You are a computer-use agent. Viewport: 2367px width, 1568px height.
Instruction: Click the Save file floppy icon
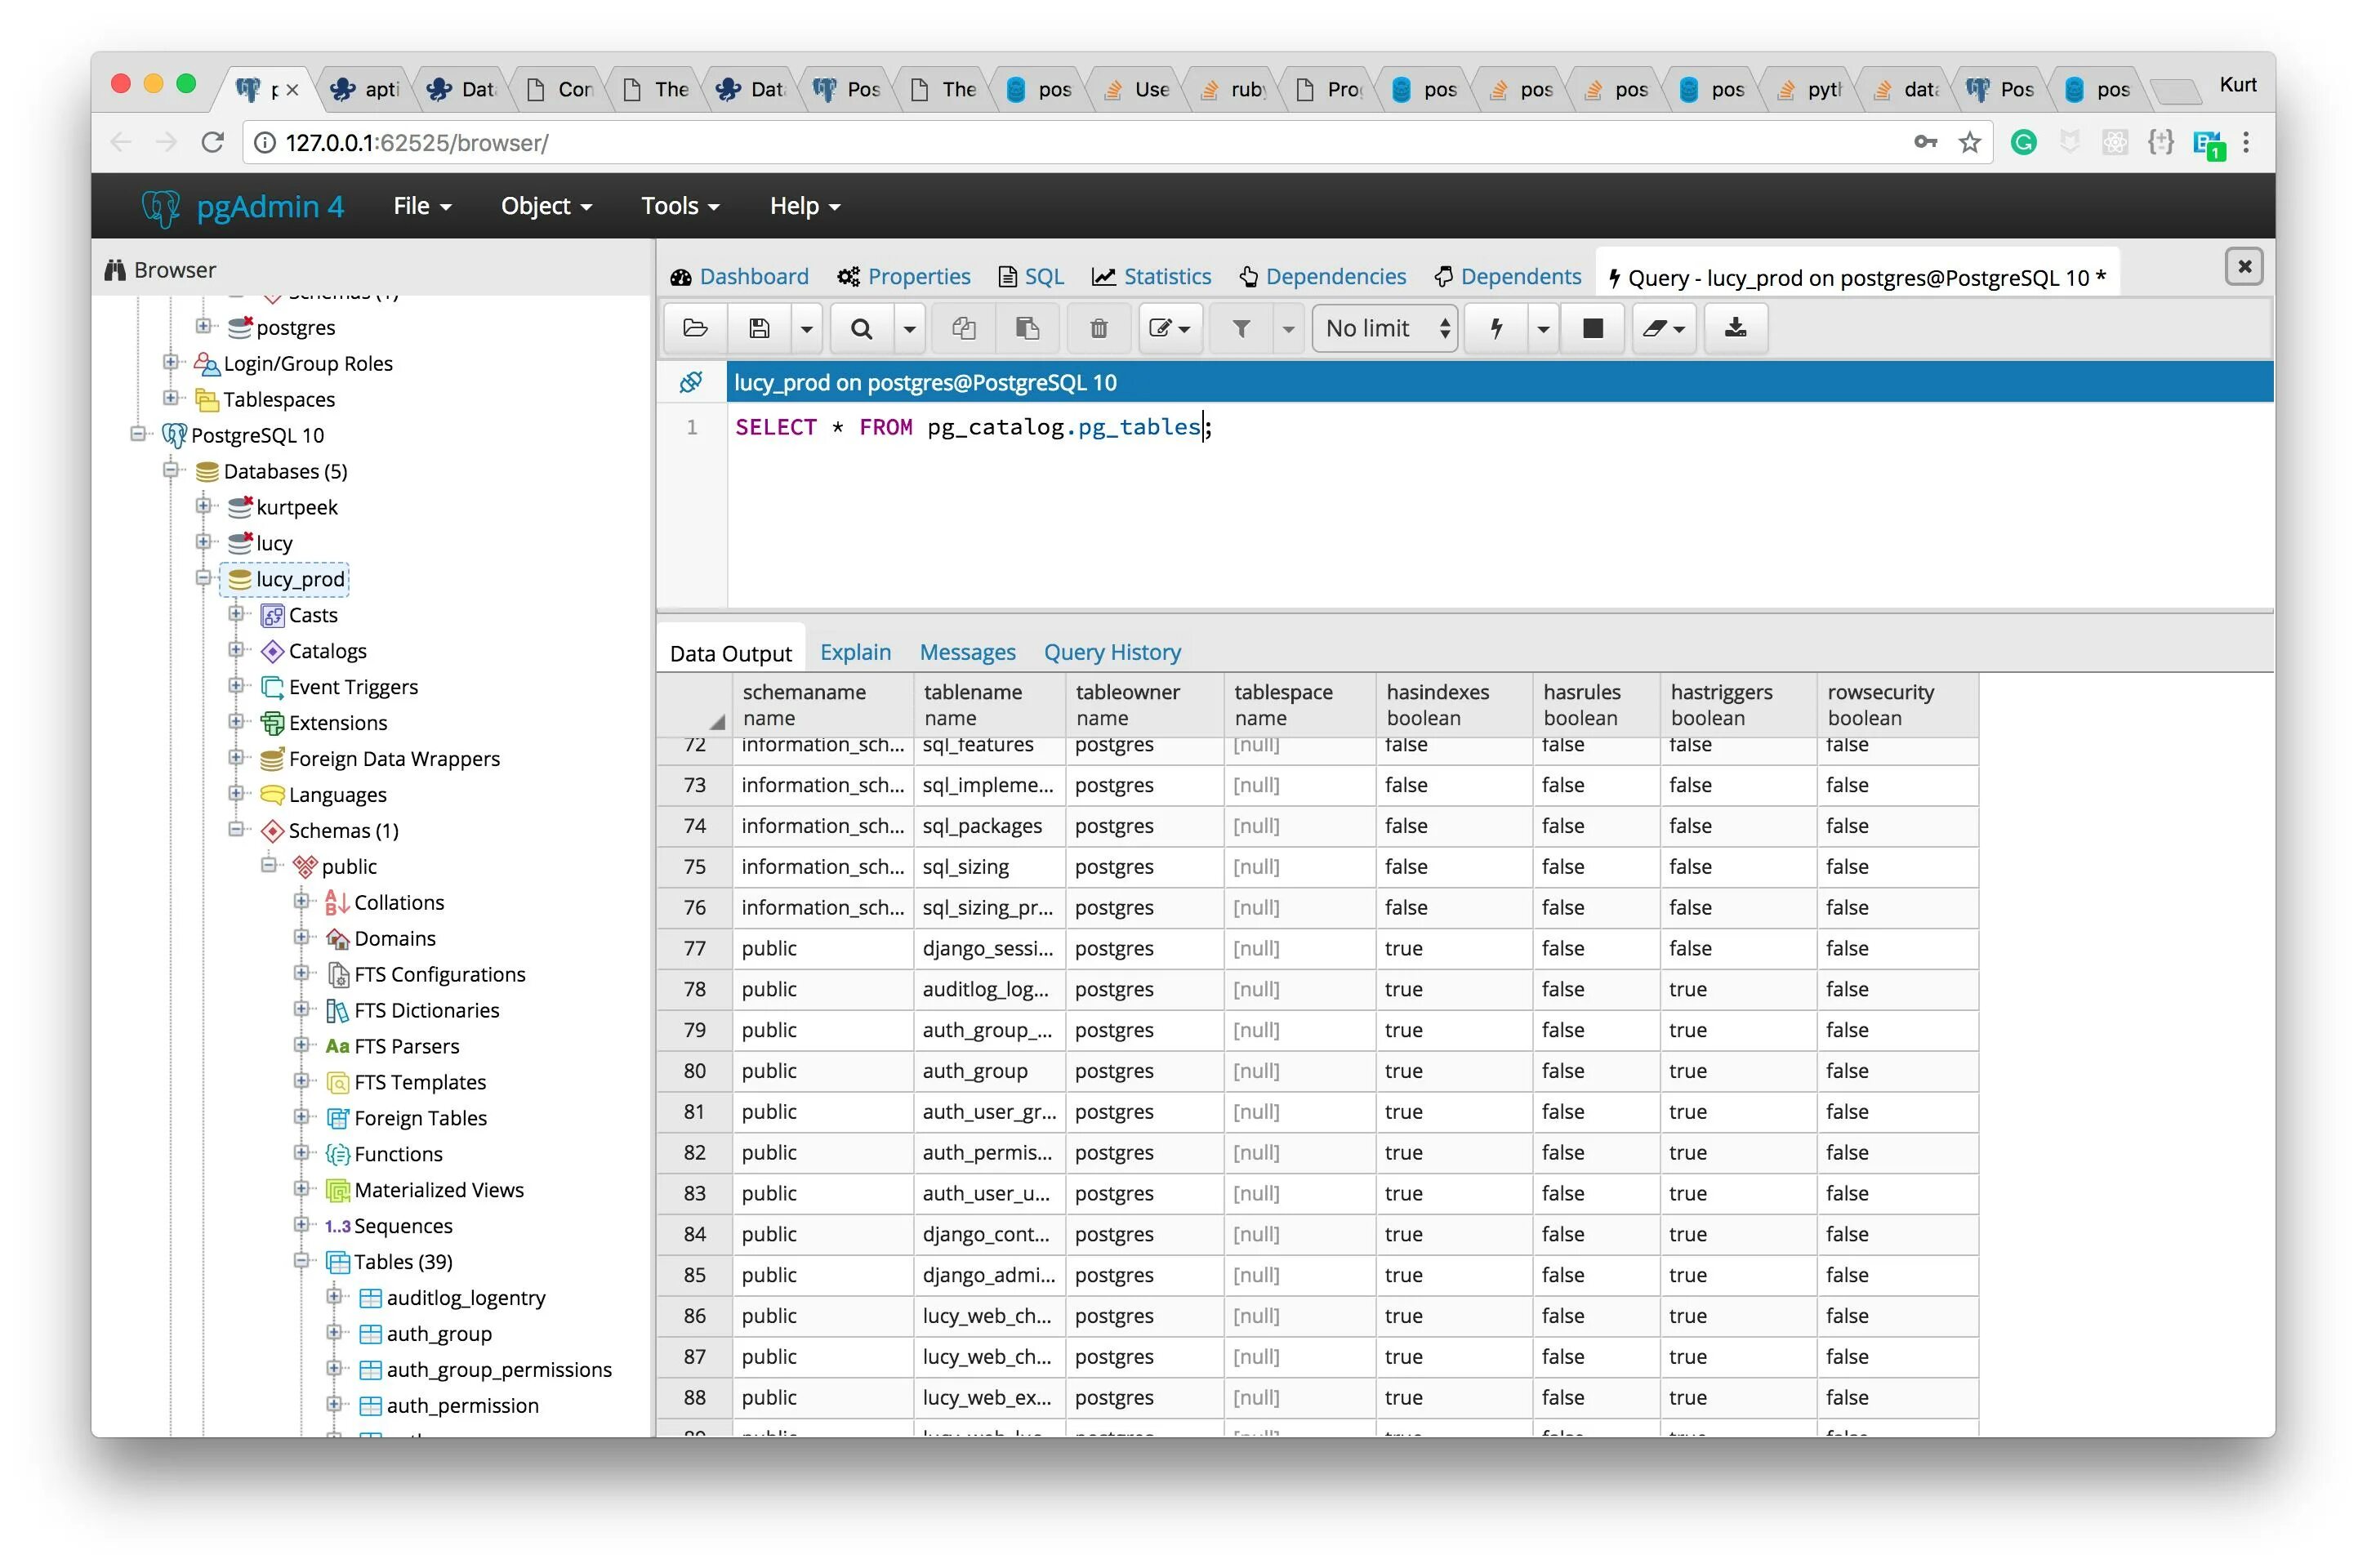tap(759, 328)
